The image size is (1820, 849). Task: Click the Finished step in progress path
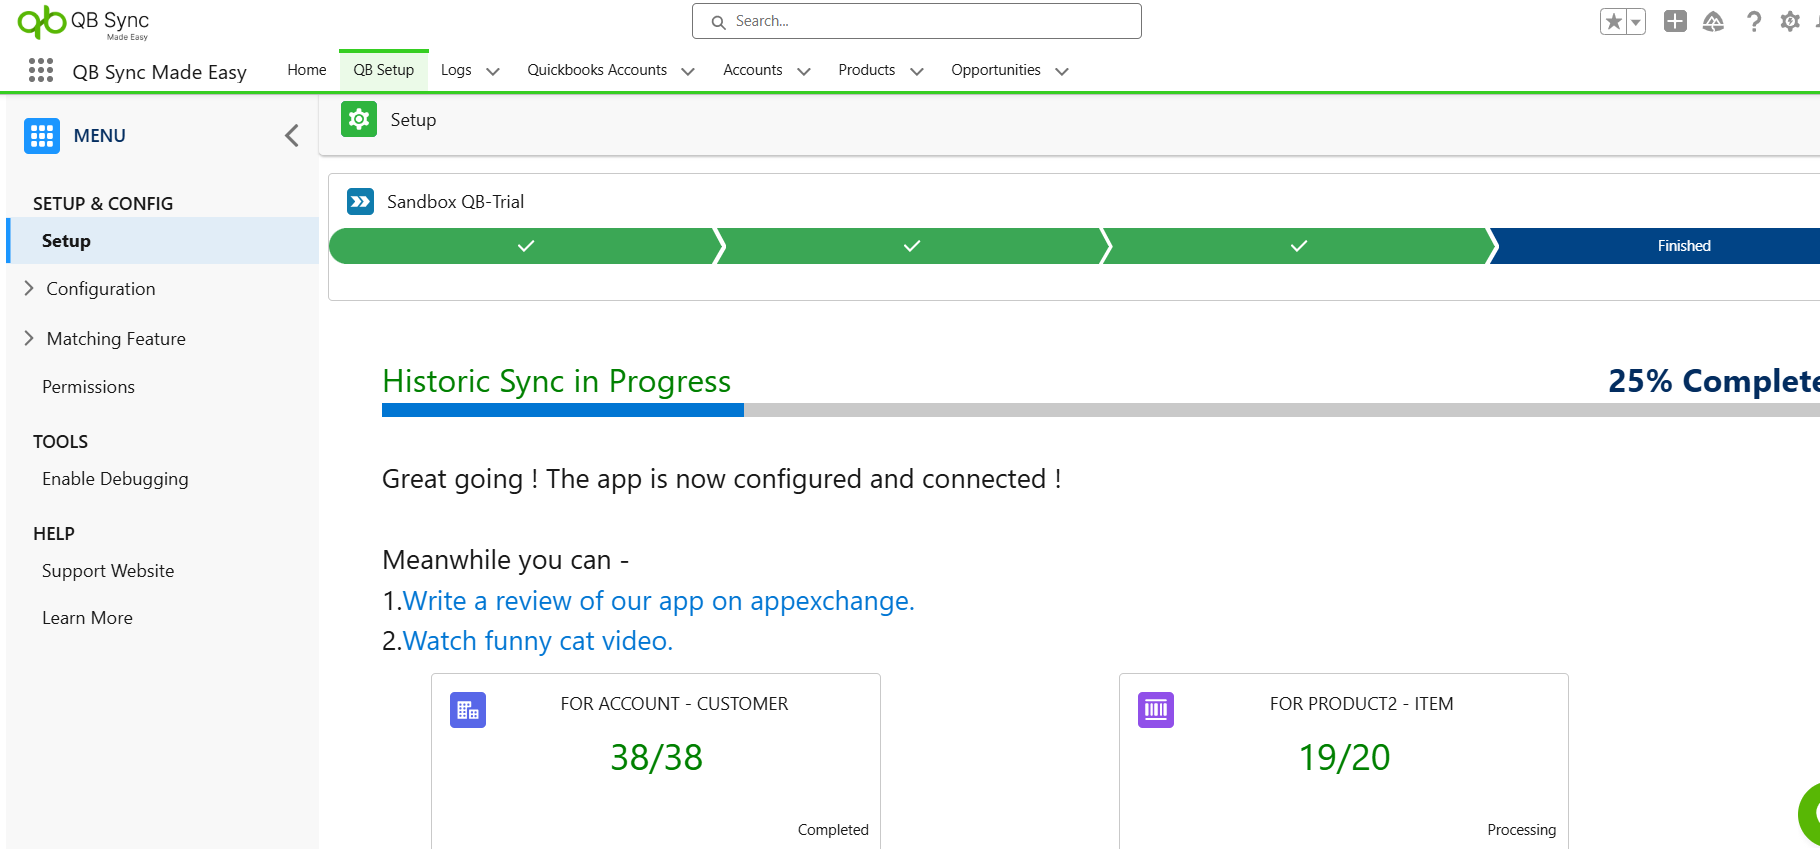pos(1683,246)
